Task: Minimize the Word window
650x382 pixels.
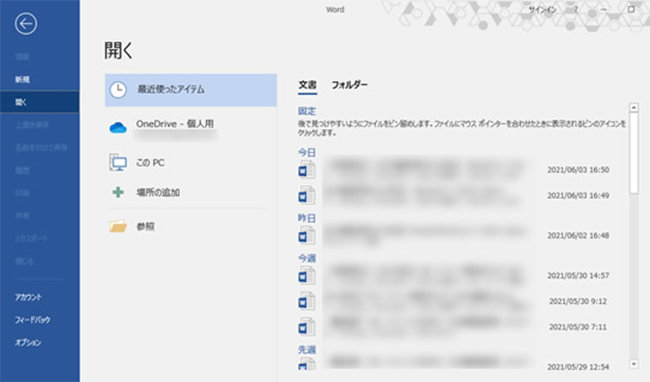Action: point(604,9)
